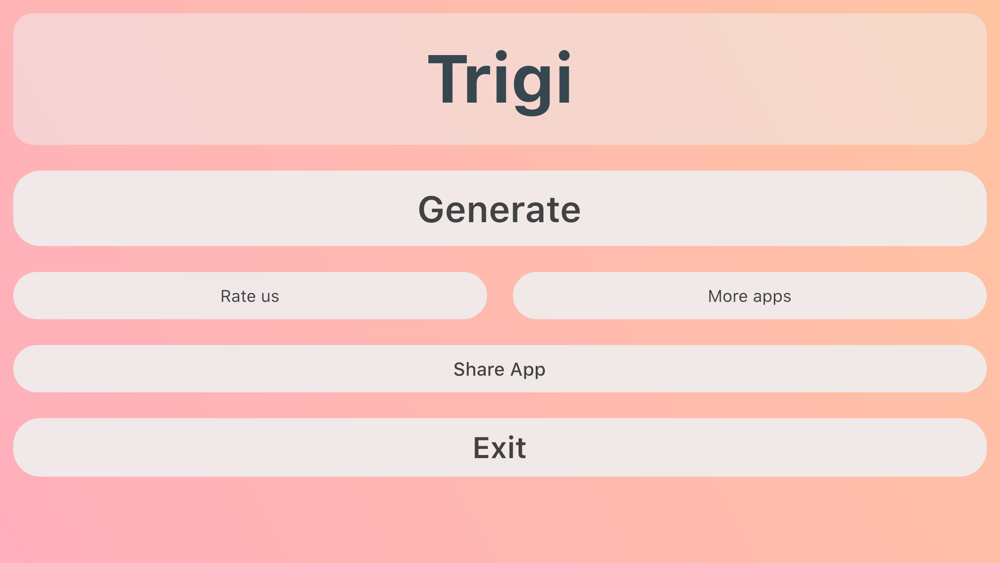Browse other apps via More apps
This screenshot has height=563, width=1000.
pos(750,296)
